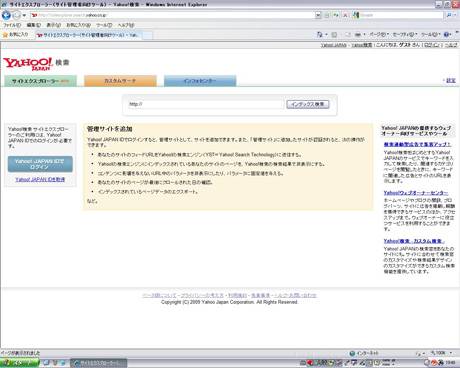Open the ヘルプ menu

(126, 25)
